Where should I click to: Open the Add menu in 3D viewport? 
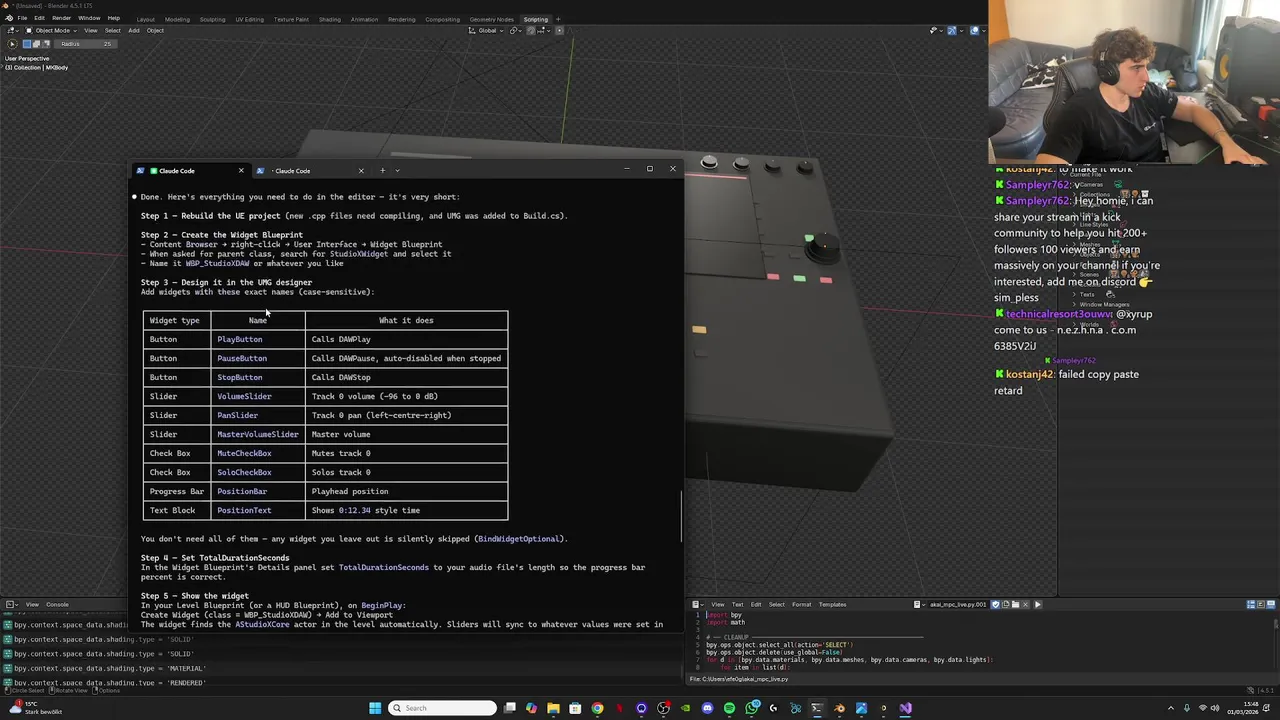(133, 30)
